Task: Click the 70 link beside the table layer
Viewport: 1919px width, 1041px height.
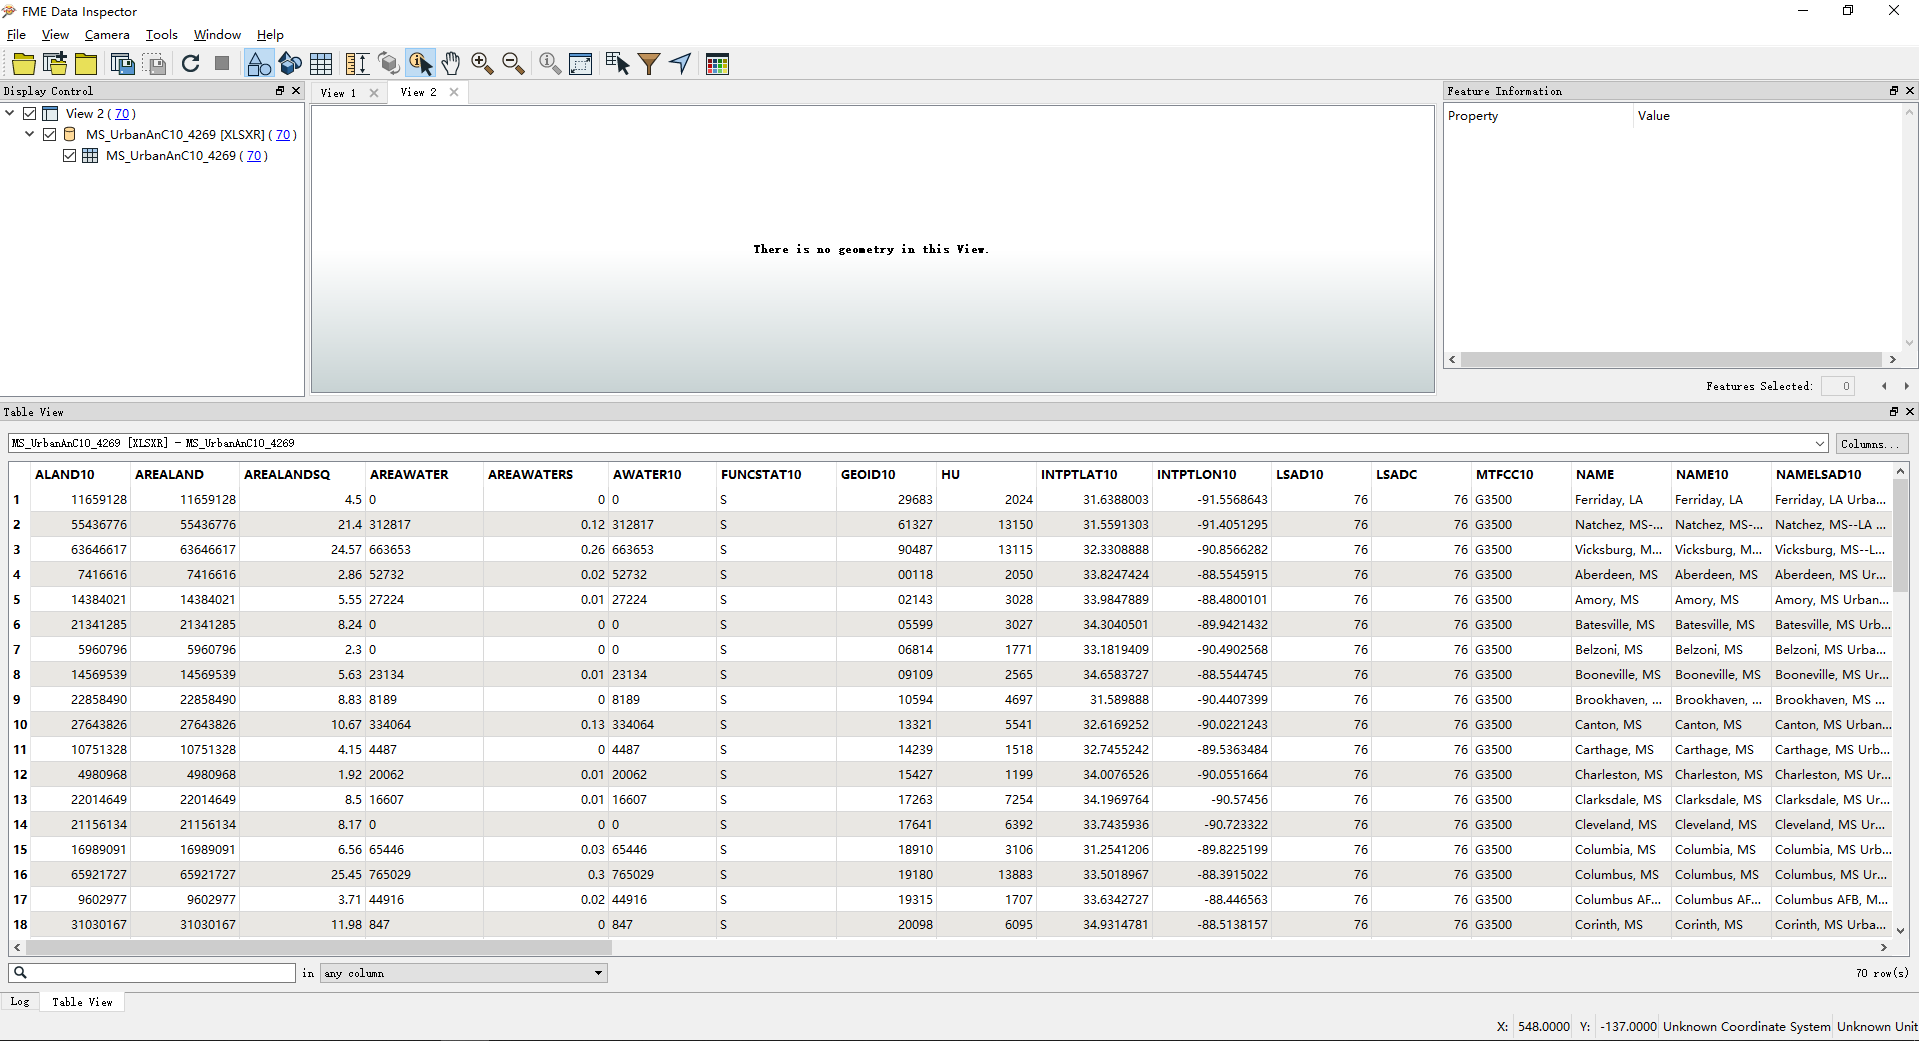Action: pos(254,156)
